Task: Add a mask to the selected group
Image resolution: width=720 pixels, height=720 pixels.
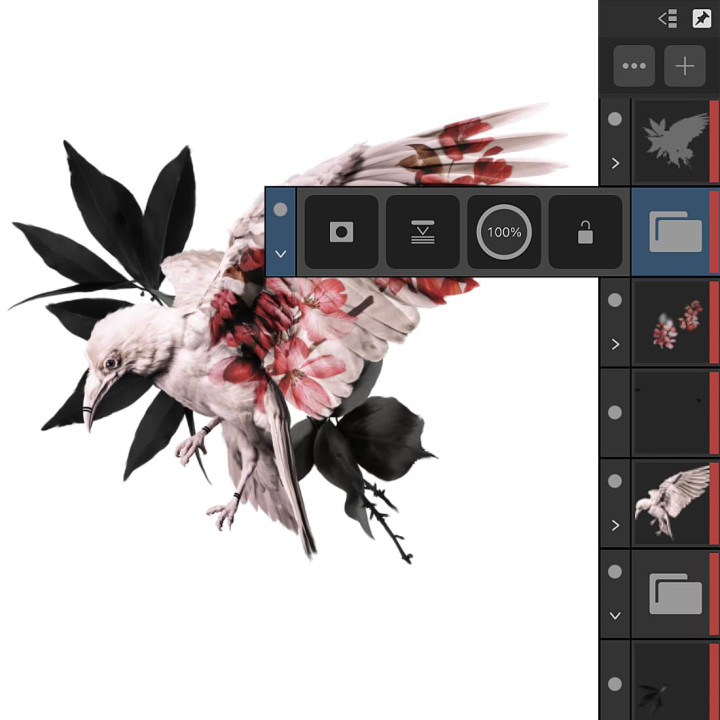Action: click(x=342, y=232)
